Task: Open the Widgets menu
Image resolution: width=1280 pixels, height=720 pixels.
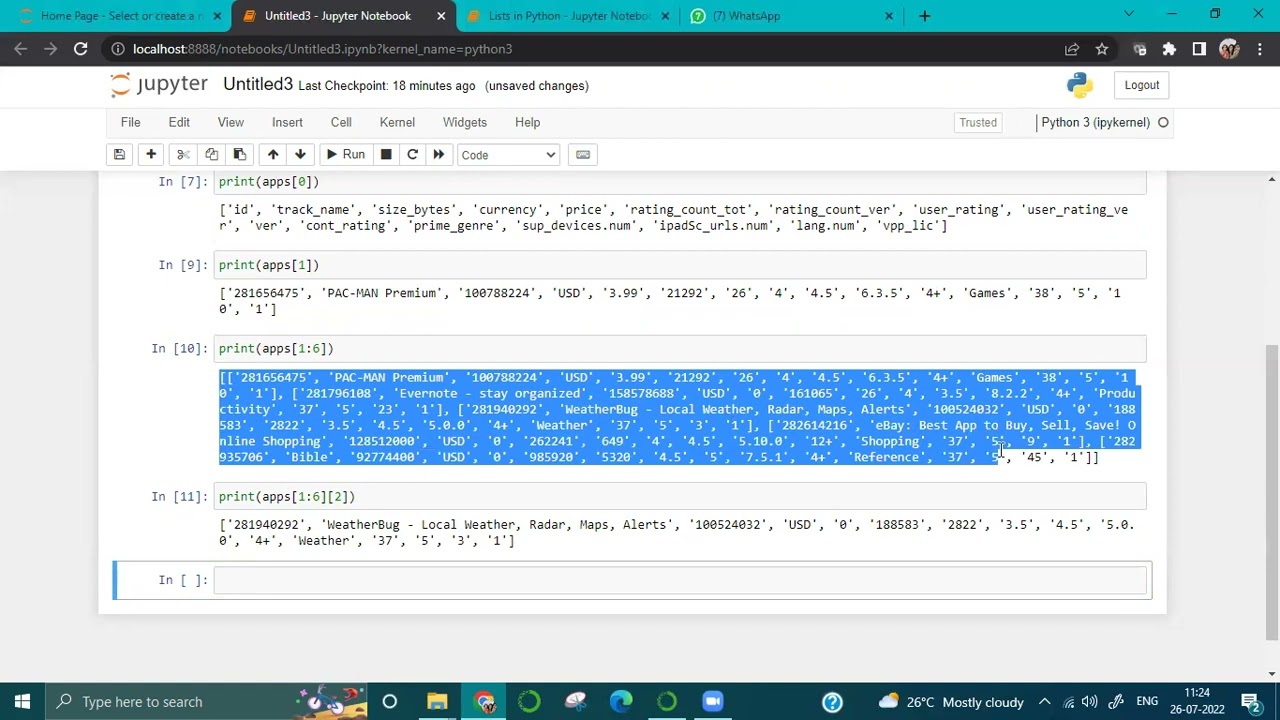Action: [x=465, y=122]
